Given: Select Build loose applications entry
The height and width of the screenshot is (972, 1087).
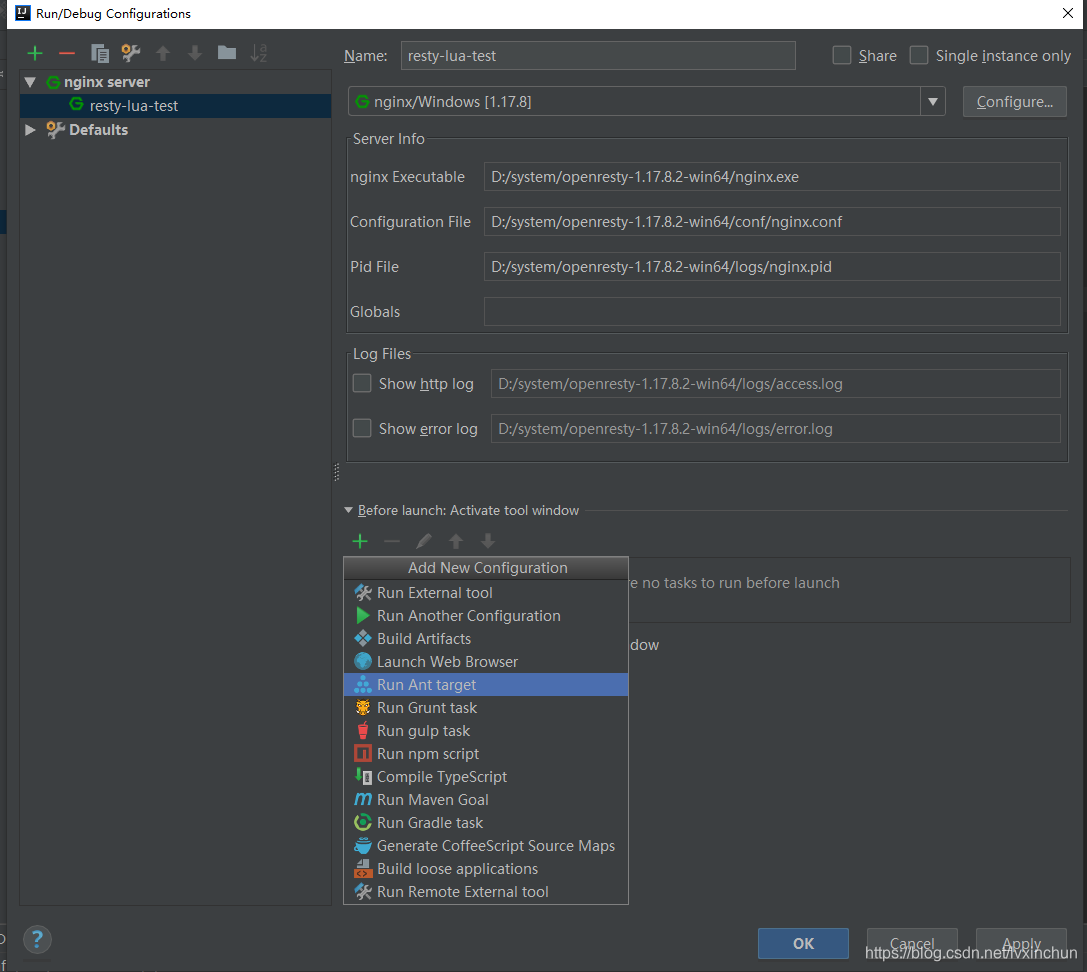Looking at the screenshot, I should 486,868.
